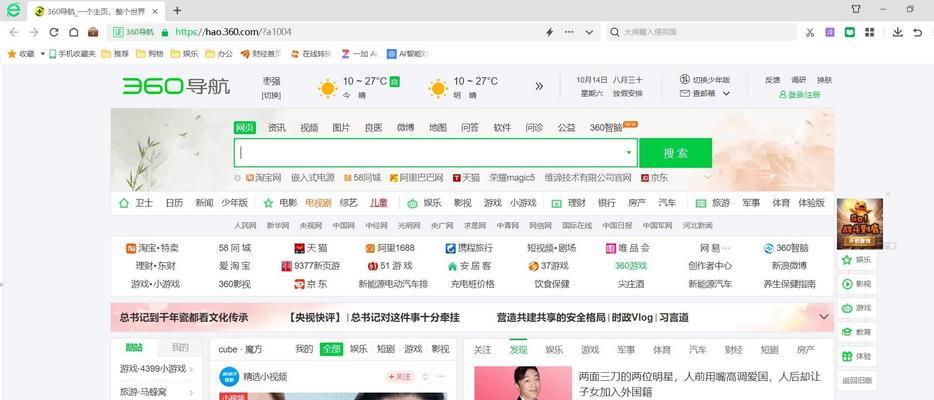The height and width of the screenshot is (400, 934).
Task: Open the 理财 category link
Action: point(569,203)
